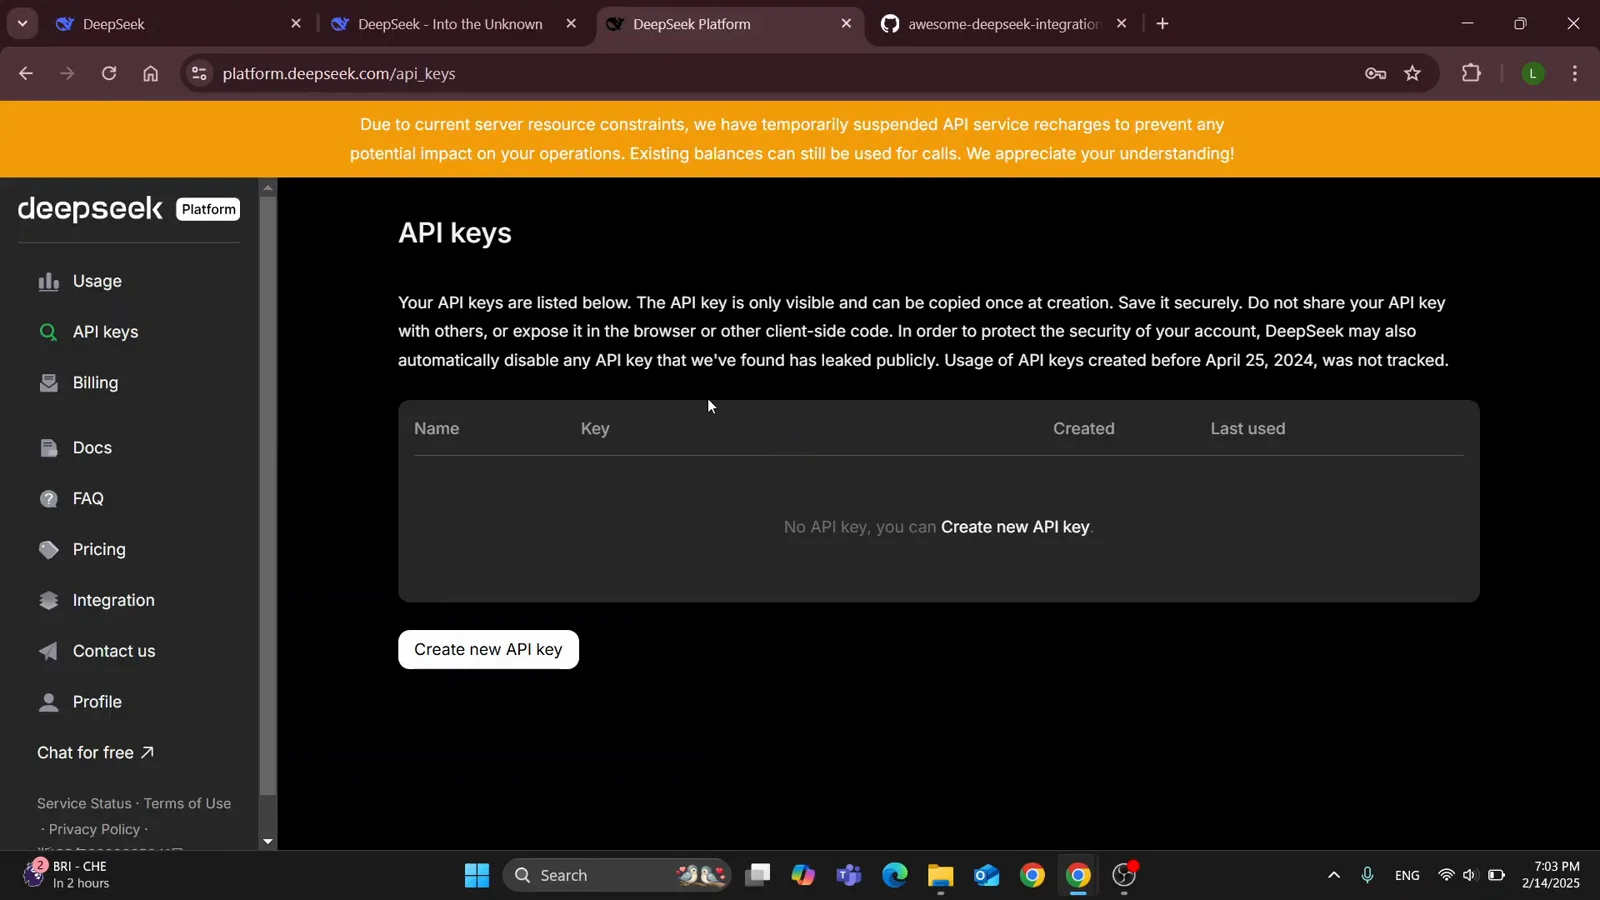The height and width of the screenshot is (900, 1600).
Task: Open Outlook from taskbar
Action: pyautogui.click(x=986, y=876)
